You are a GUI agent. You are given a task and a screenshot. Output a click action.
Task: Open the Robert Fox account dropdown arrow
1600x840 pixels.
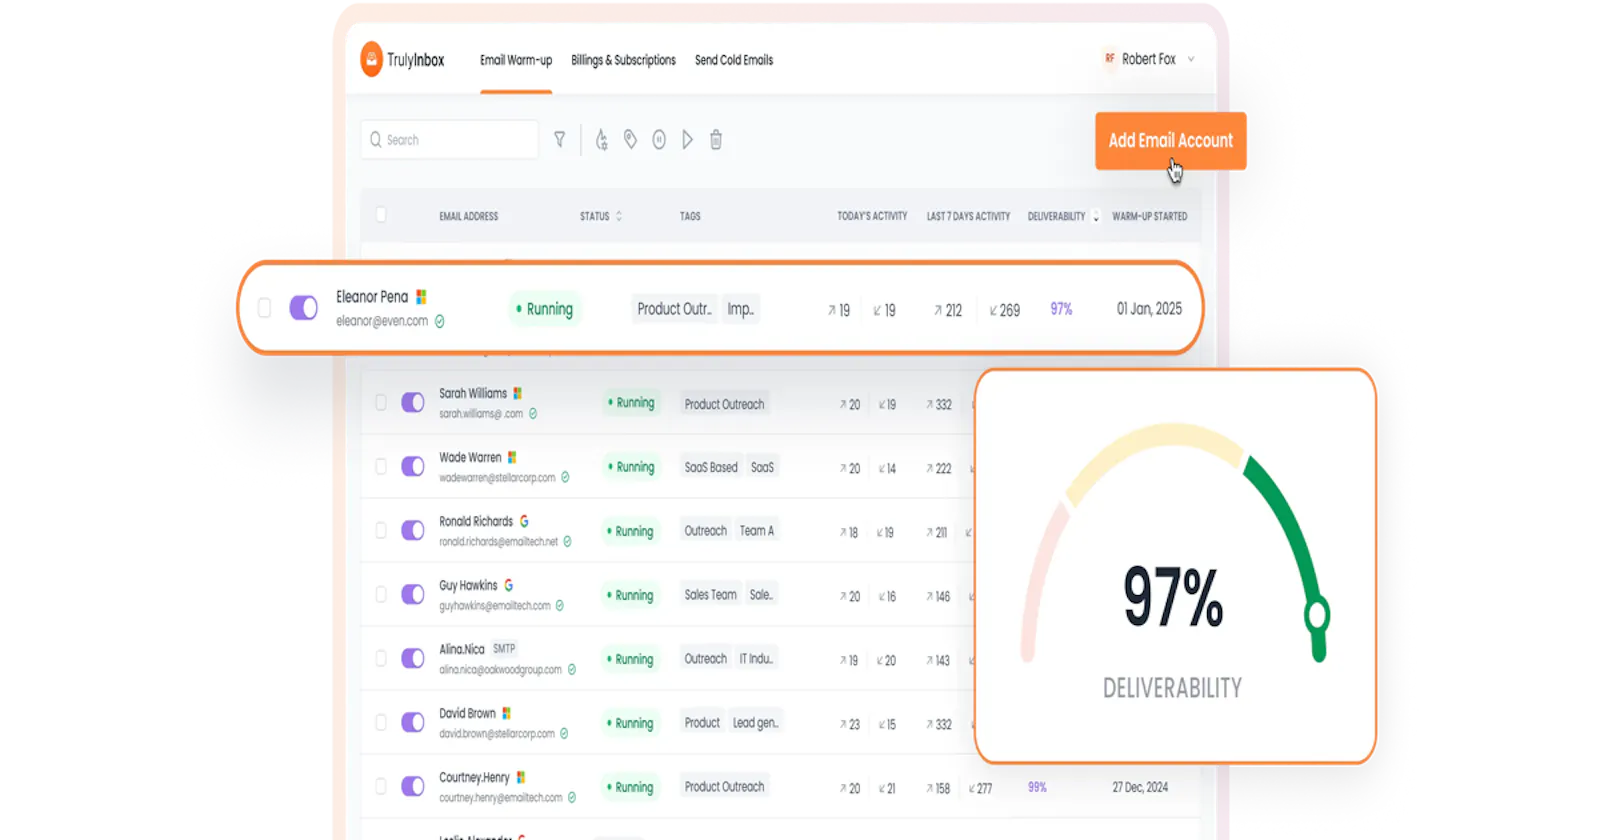(1191, 59)
